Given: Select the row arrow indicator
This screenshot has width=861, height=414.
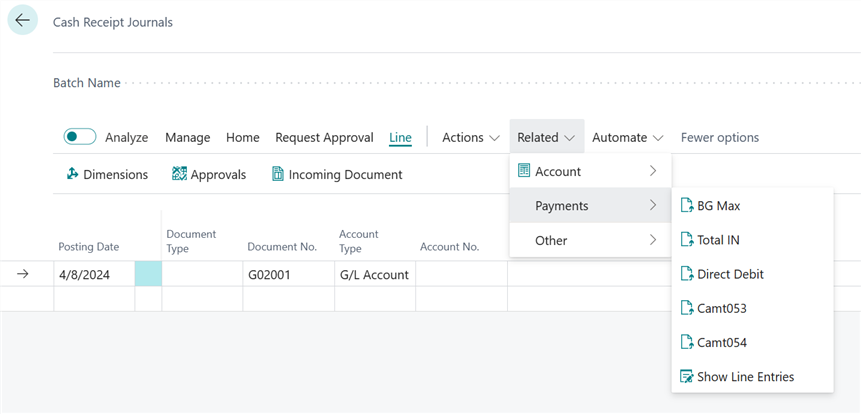Looking at the screenshot, I should [x=23, y=274].
